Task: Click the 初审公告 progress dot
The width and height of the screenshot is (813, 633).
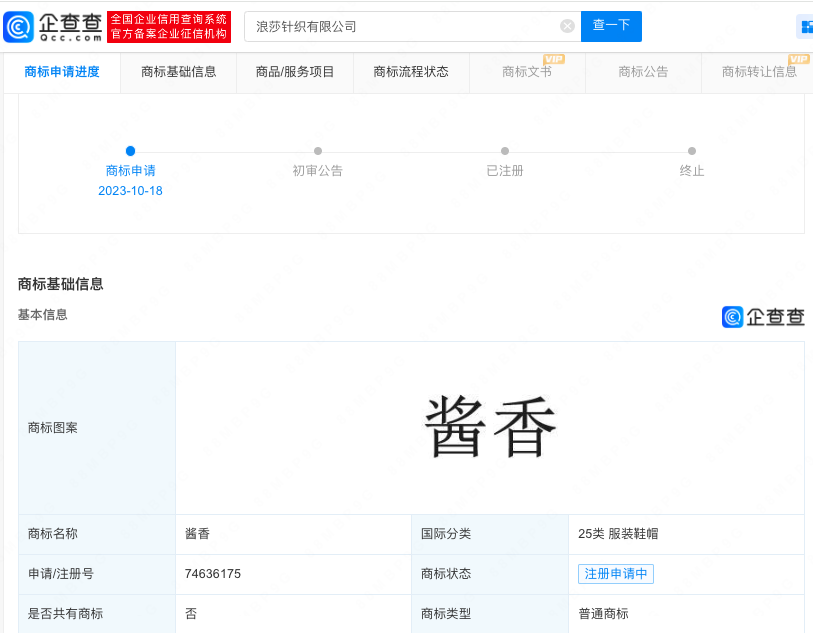Action: (x=318, y=151)
